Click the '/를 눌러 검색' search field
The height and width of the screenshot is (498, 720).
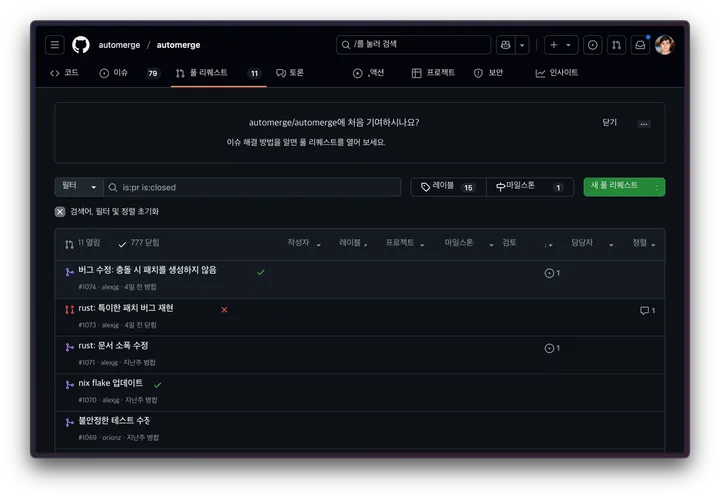[413, 45]
